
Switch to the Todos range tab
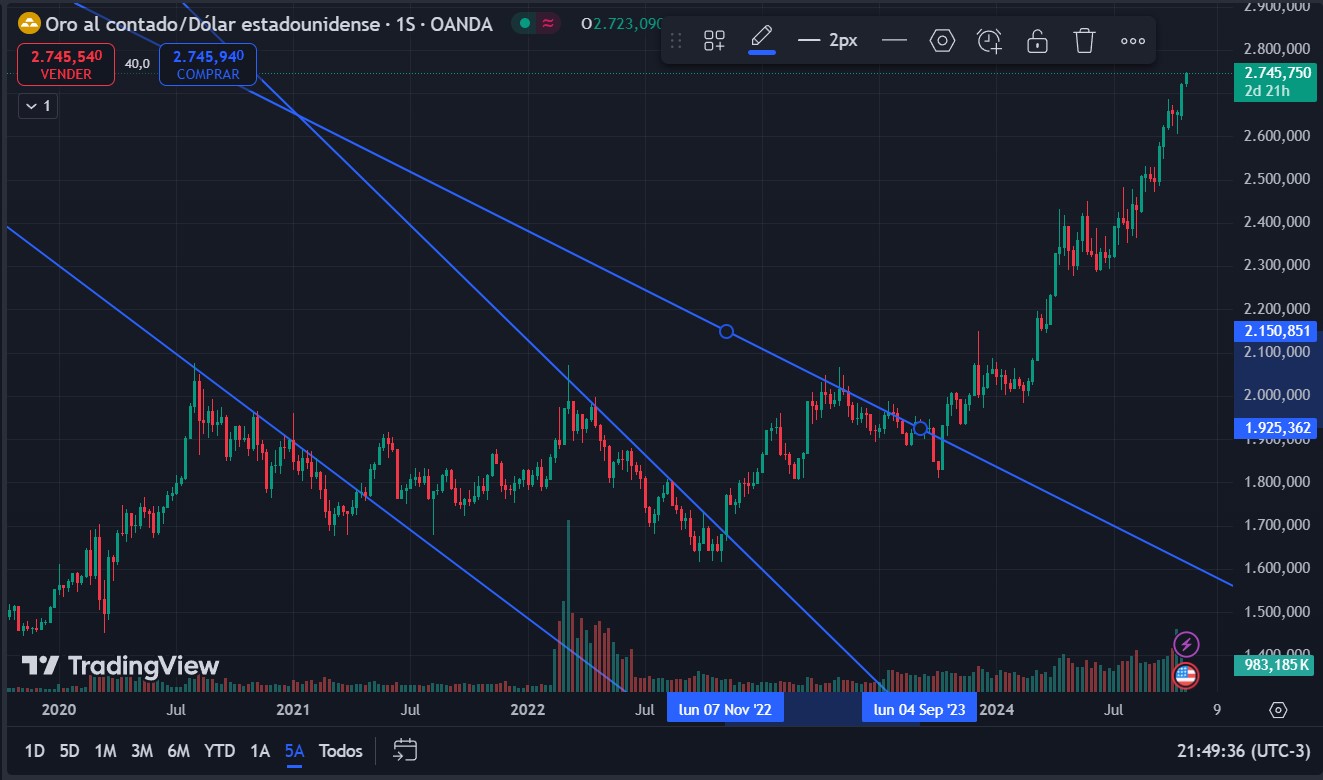340,751
